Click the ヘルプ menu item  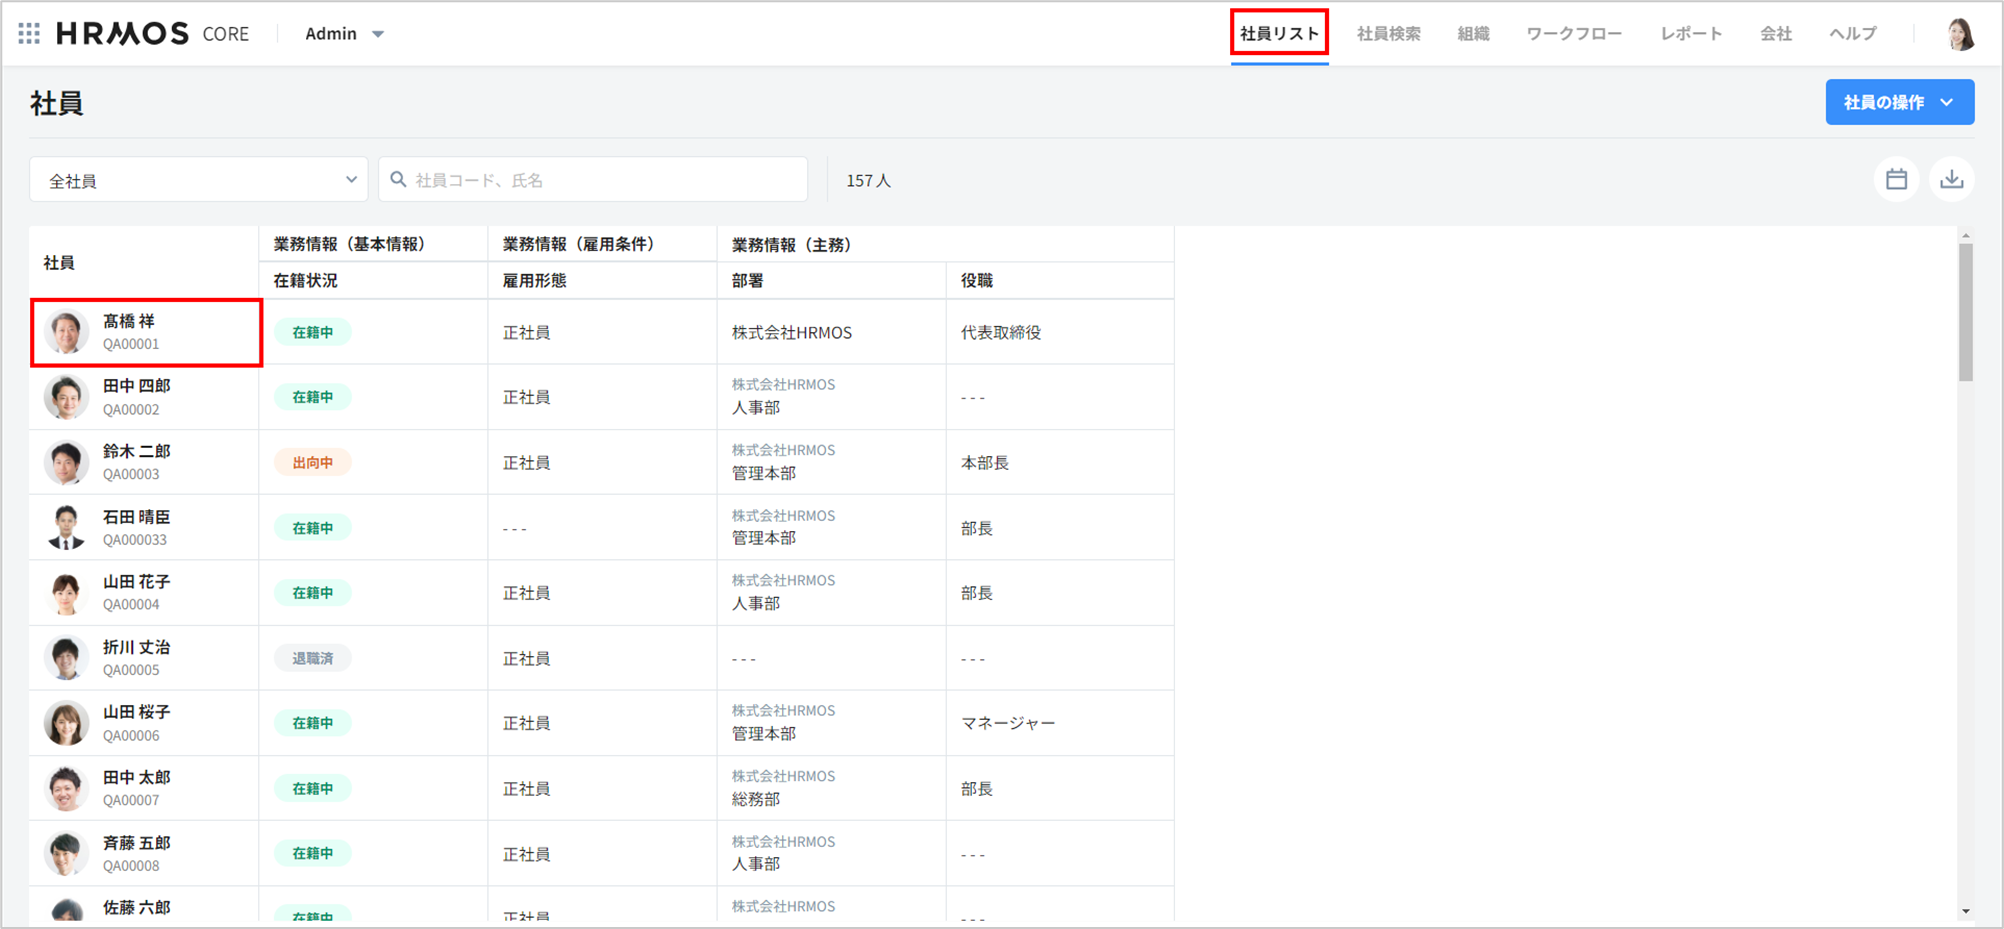click(x=1852, y=34)
